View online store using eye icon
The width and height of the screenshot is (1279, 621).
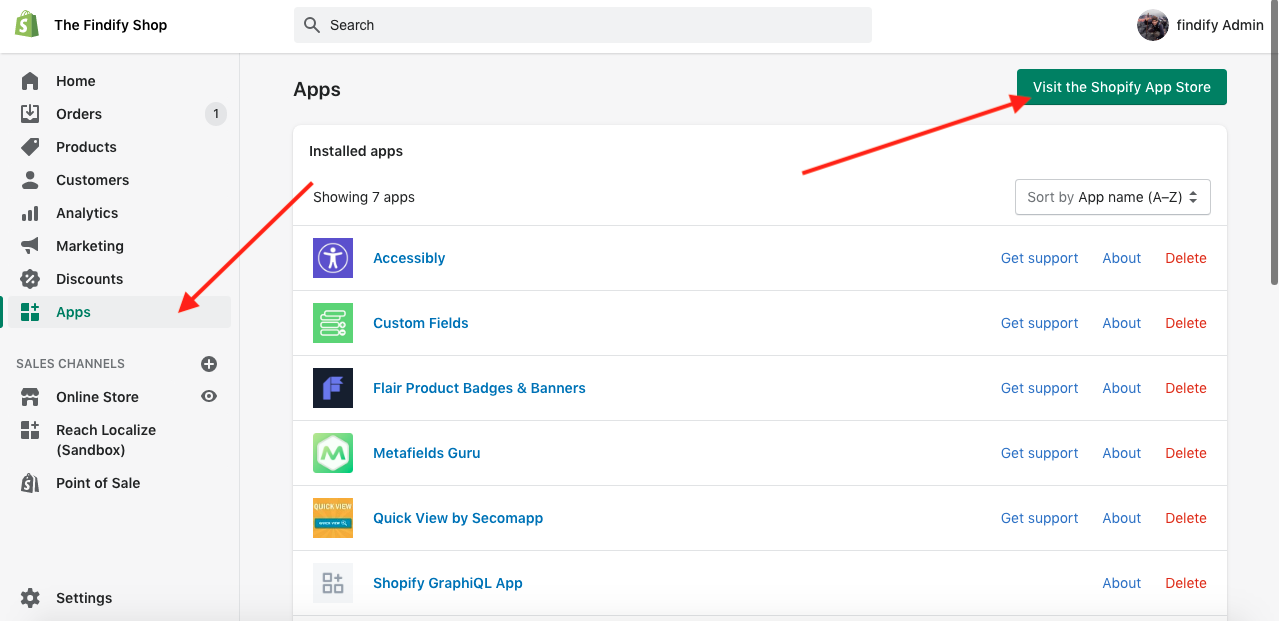[209, 397]
